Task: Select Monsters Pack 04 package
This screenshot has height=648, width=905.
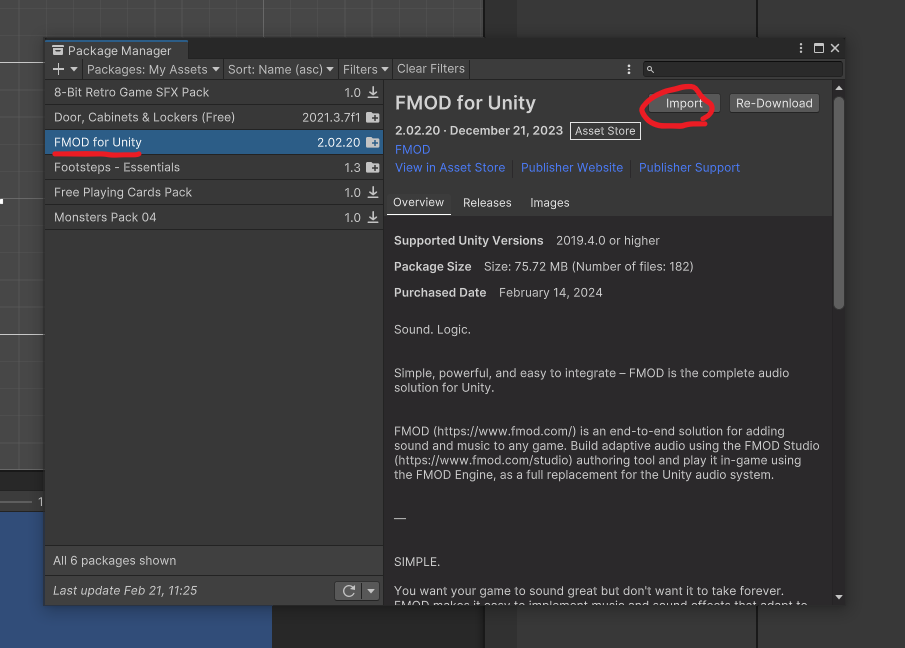Action: (214, 217)
